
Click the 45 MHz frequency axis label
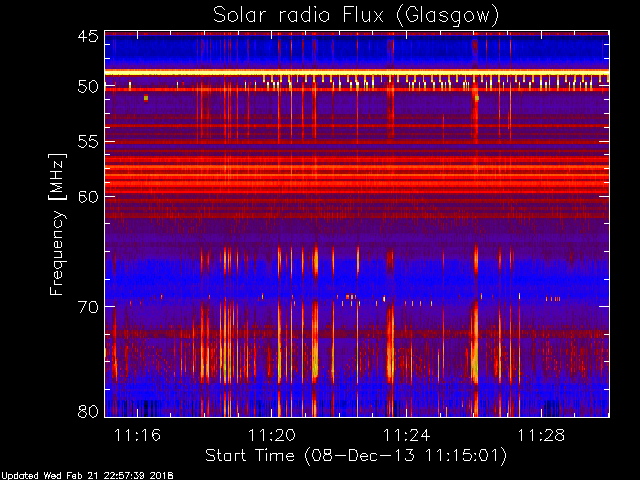click(88, 36)
